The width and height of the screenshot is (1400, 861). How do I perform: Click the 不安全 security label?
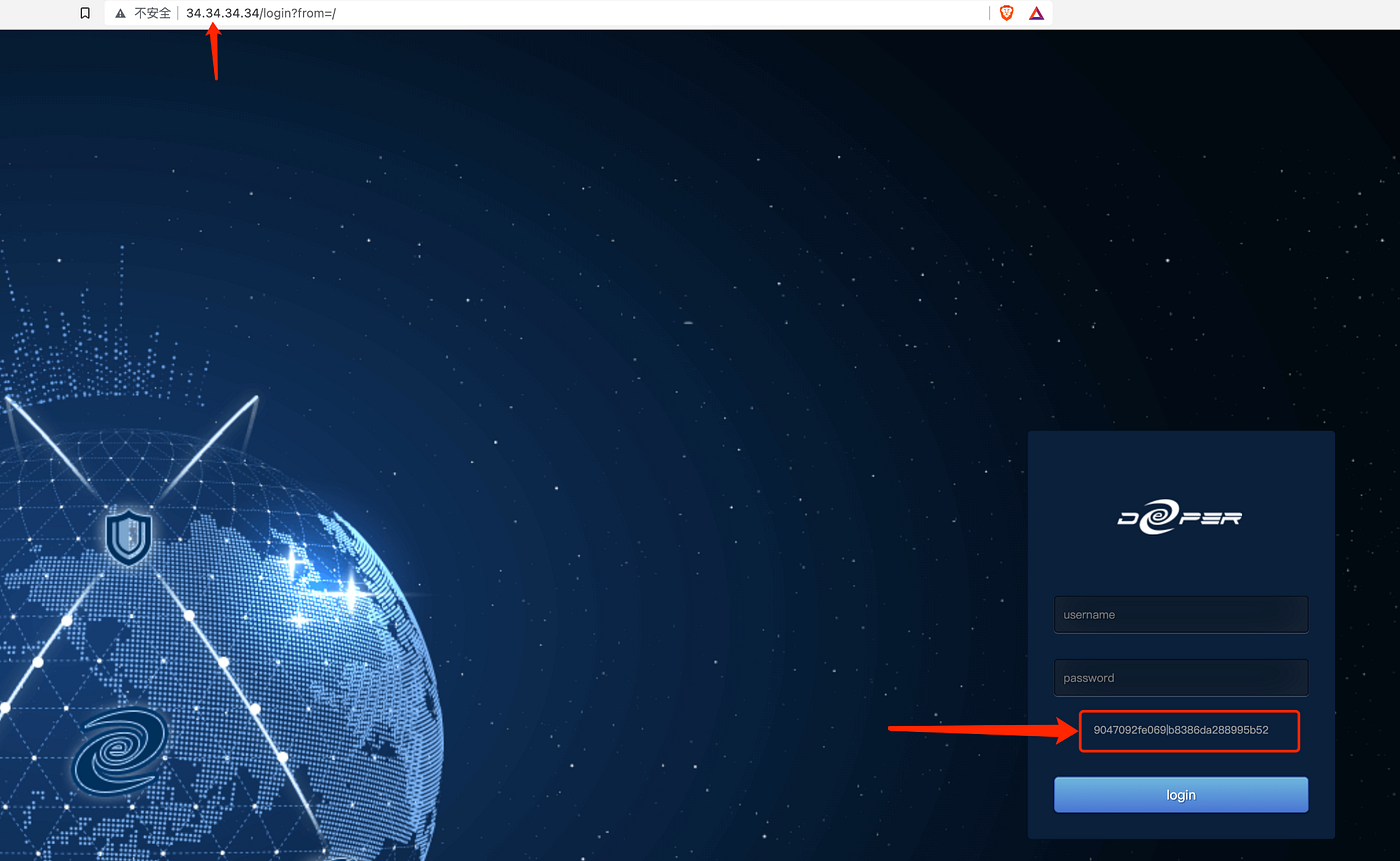coord(153,14)
